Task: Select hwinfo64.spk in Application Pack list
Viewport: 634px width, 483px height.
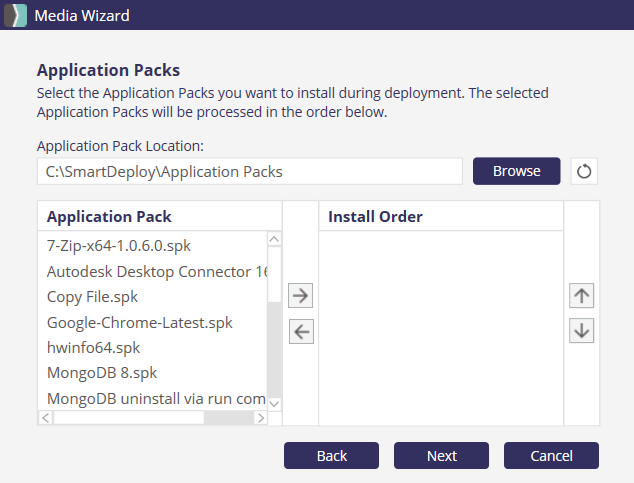Action: point(93,348)
